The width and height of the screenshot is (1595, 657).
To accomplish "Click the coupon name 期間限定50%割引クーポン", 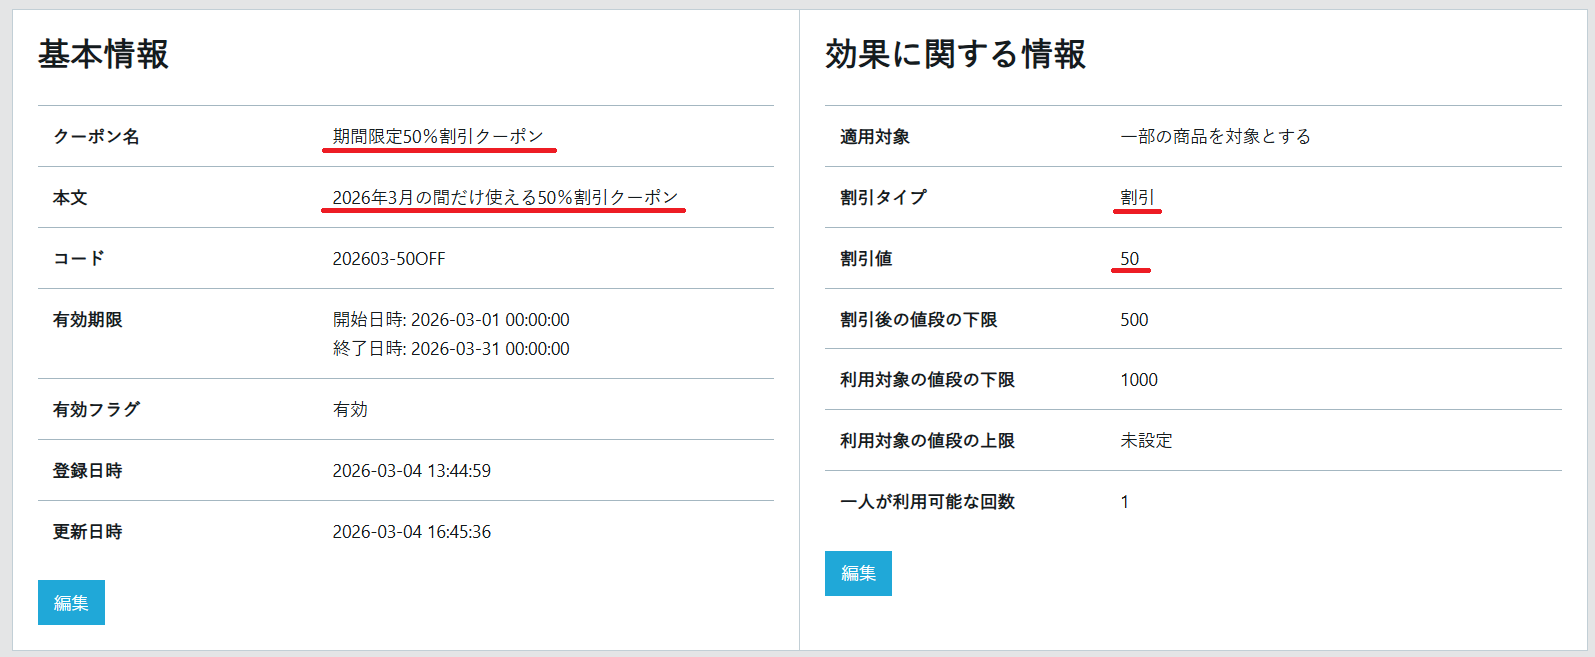I will (x=438, y=136).
